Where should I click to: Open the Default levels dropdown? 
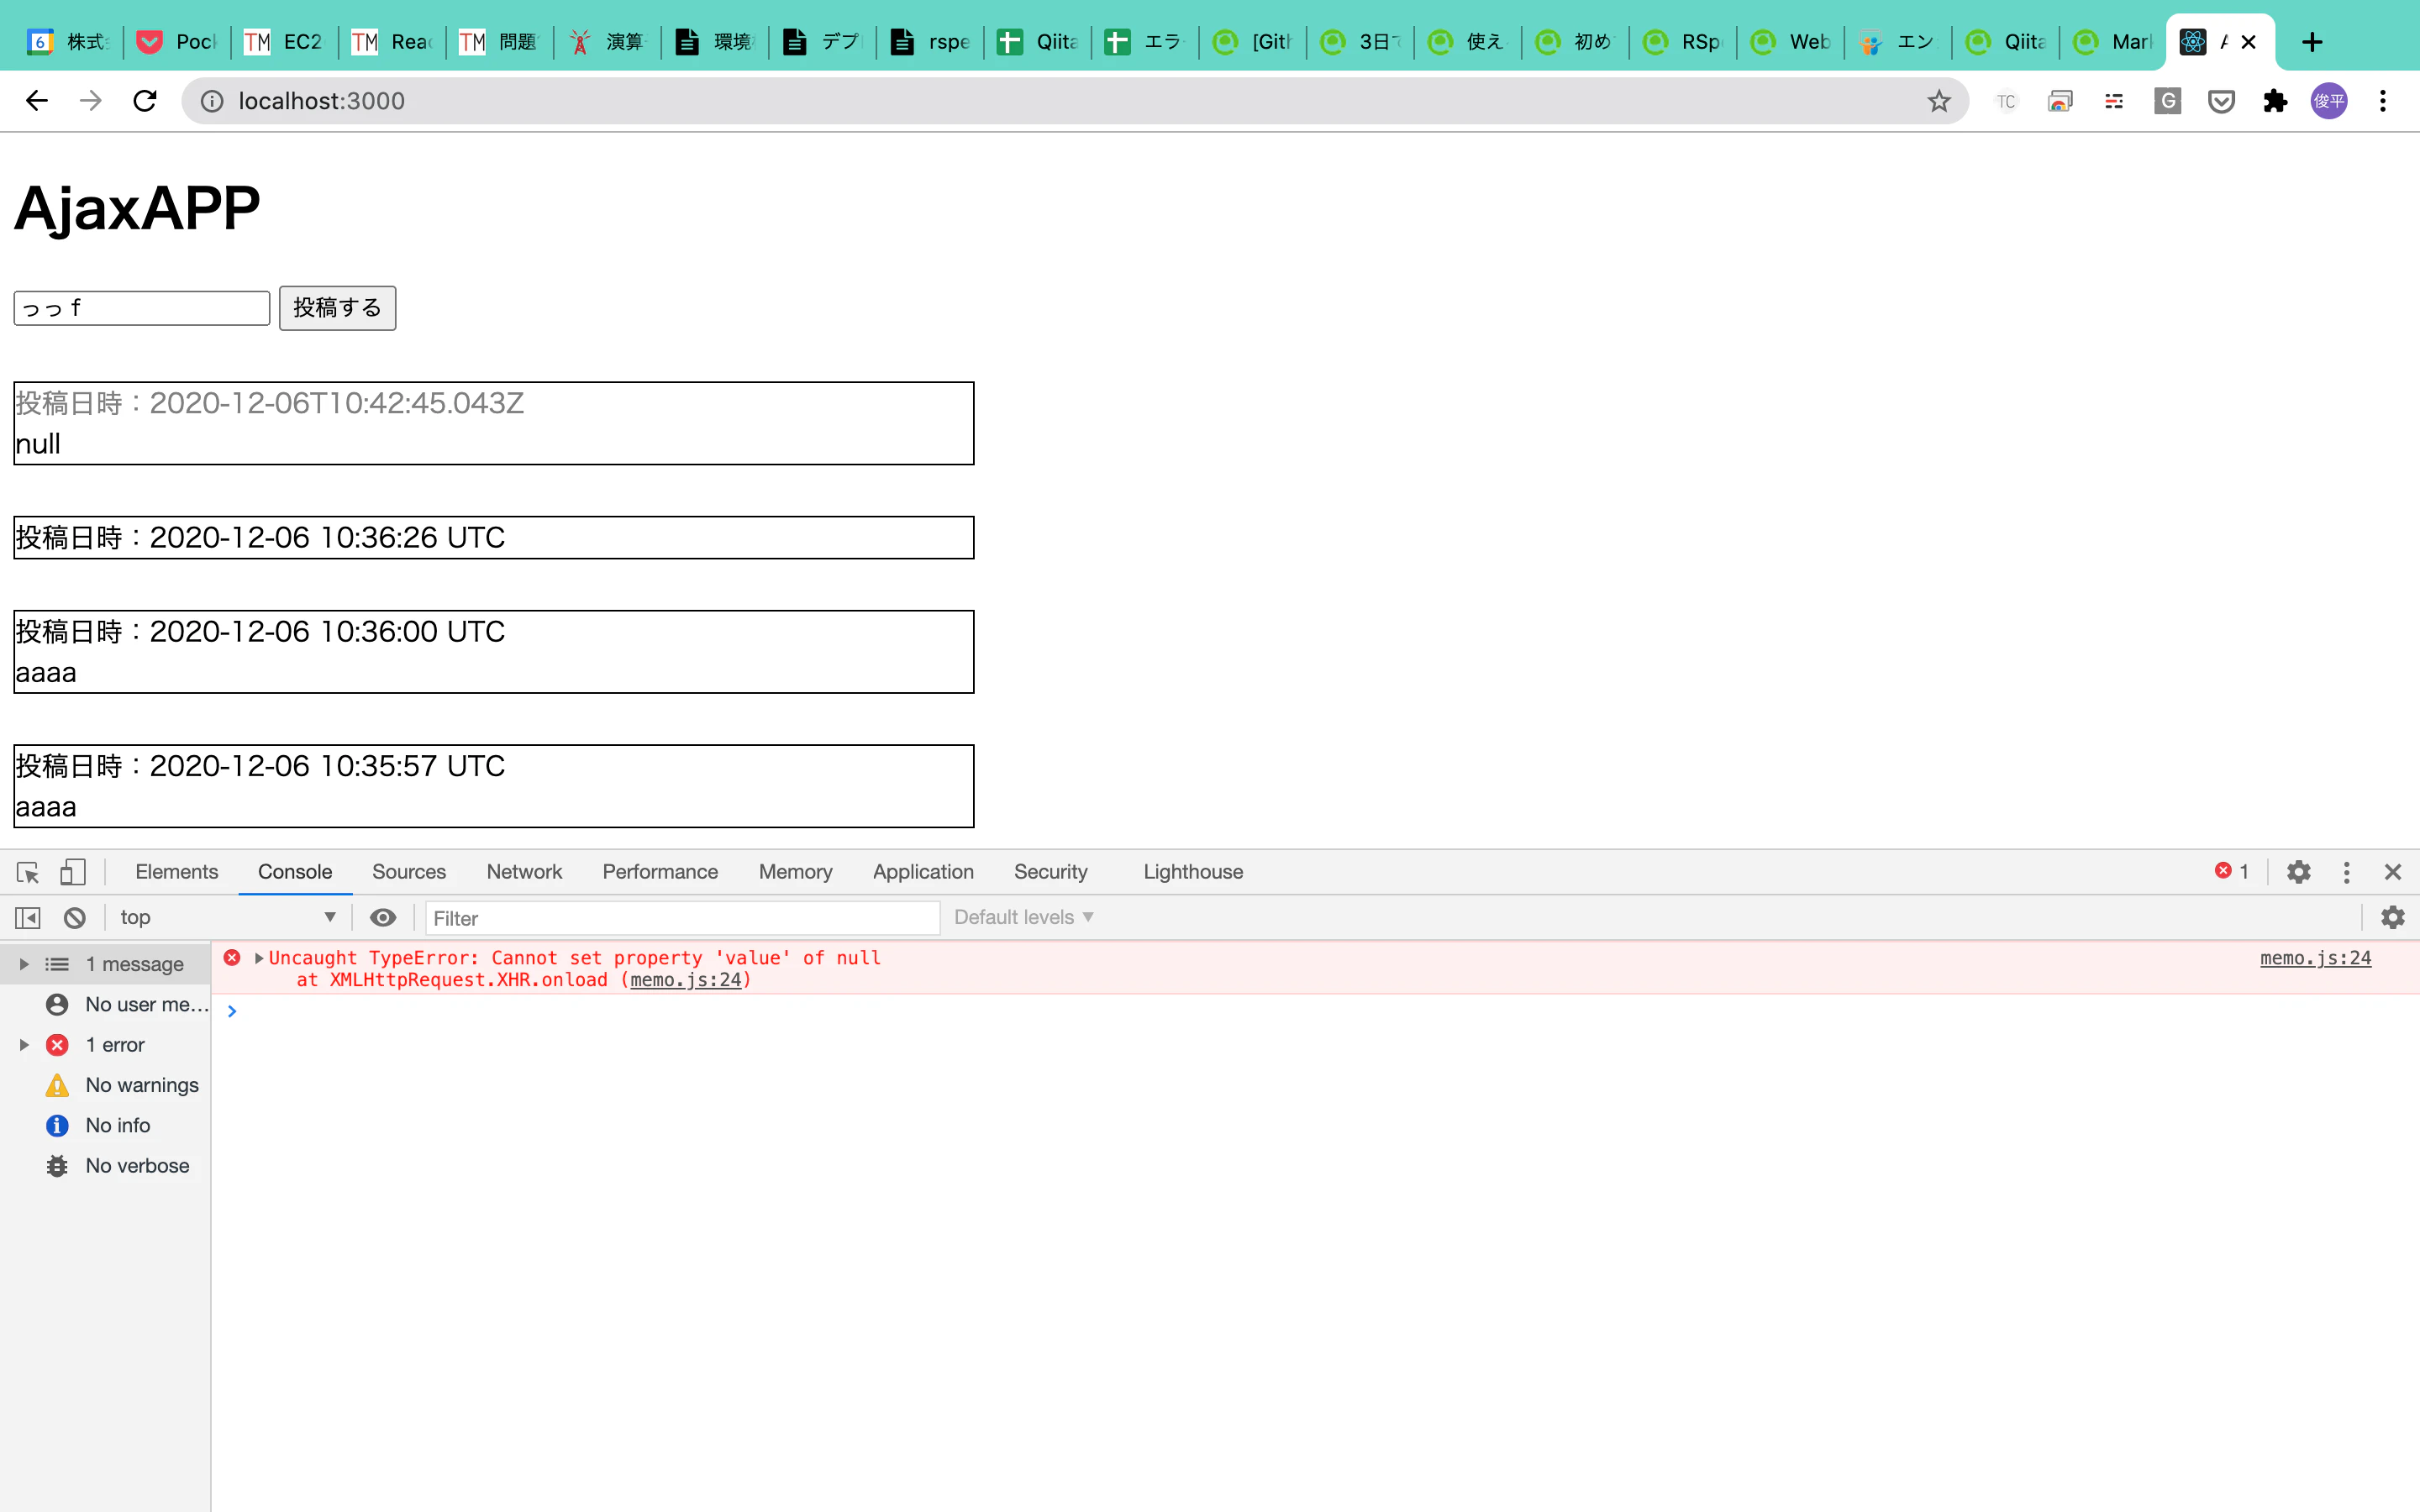[x=1023, y=917]
